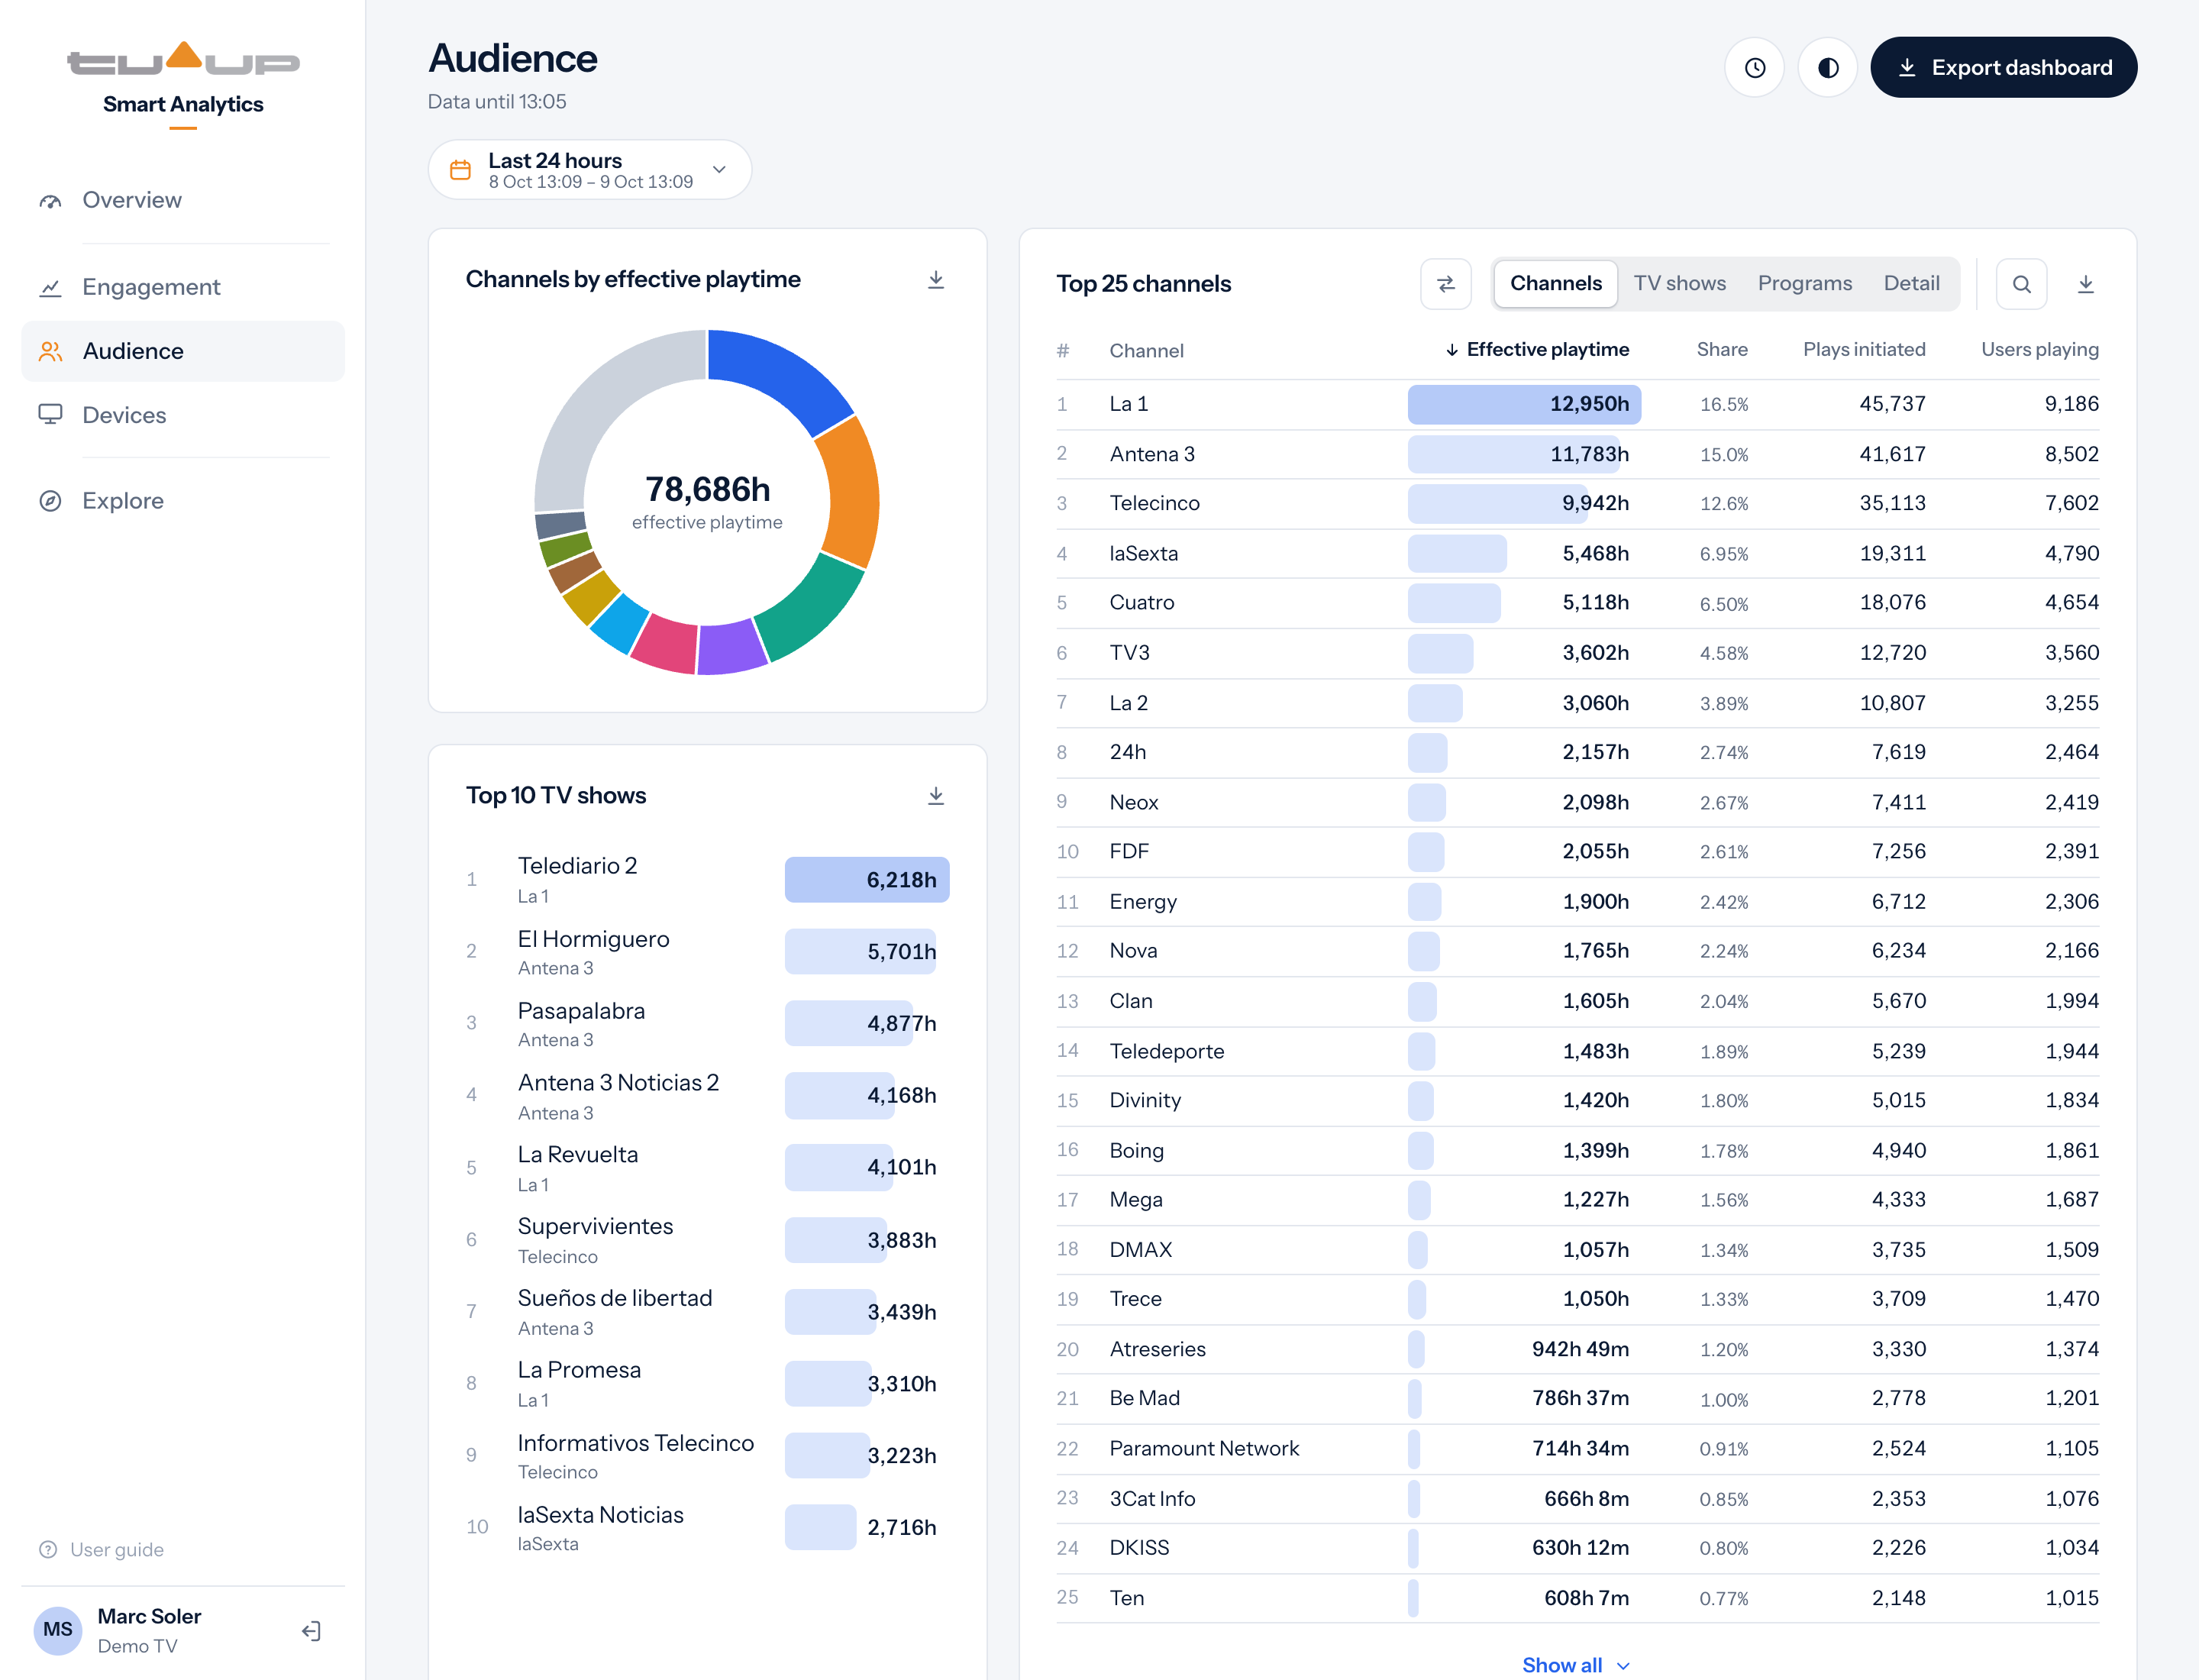
Task: Open the User guide link
Action: tap(102, 1549)
